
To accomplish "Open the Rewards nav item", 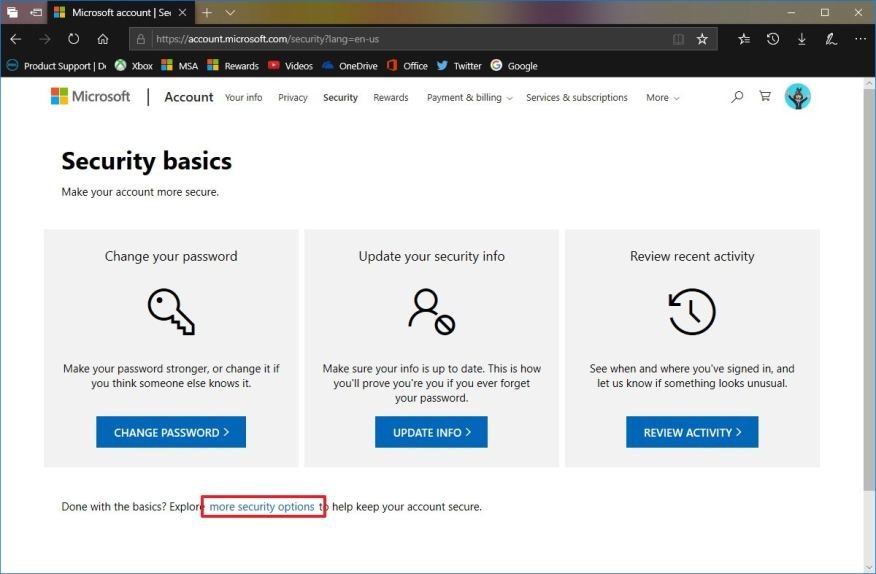I will pyautogui.click(x=390, y=98).
